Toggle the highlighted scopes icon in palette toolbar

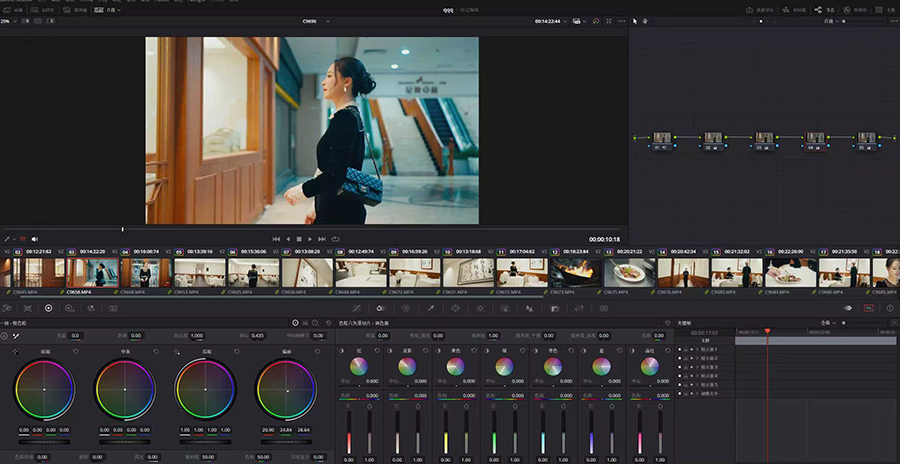tap(868, 308)
